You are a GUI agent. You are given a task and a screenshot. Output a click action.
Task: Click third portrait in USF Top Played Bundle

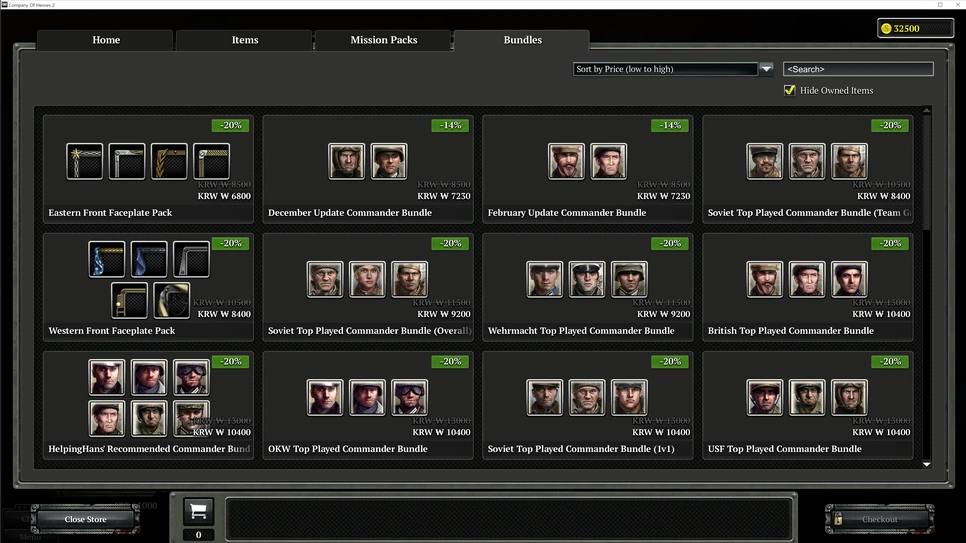point(849,397)
